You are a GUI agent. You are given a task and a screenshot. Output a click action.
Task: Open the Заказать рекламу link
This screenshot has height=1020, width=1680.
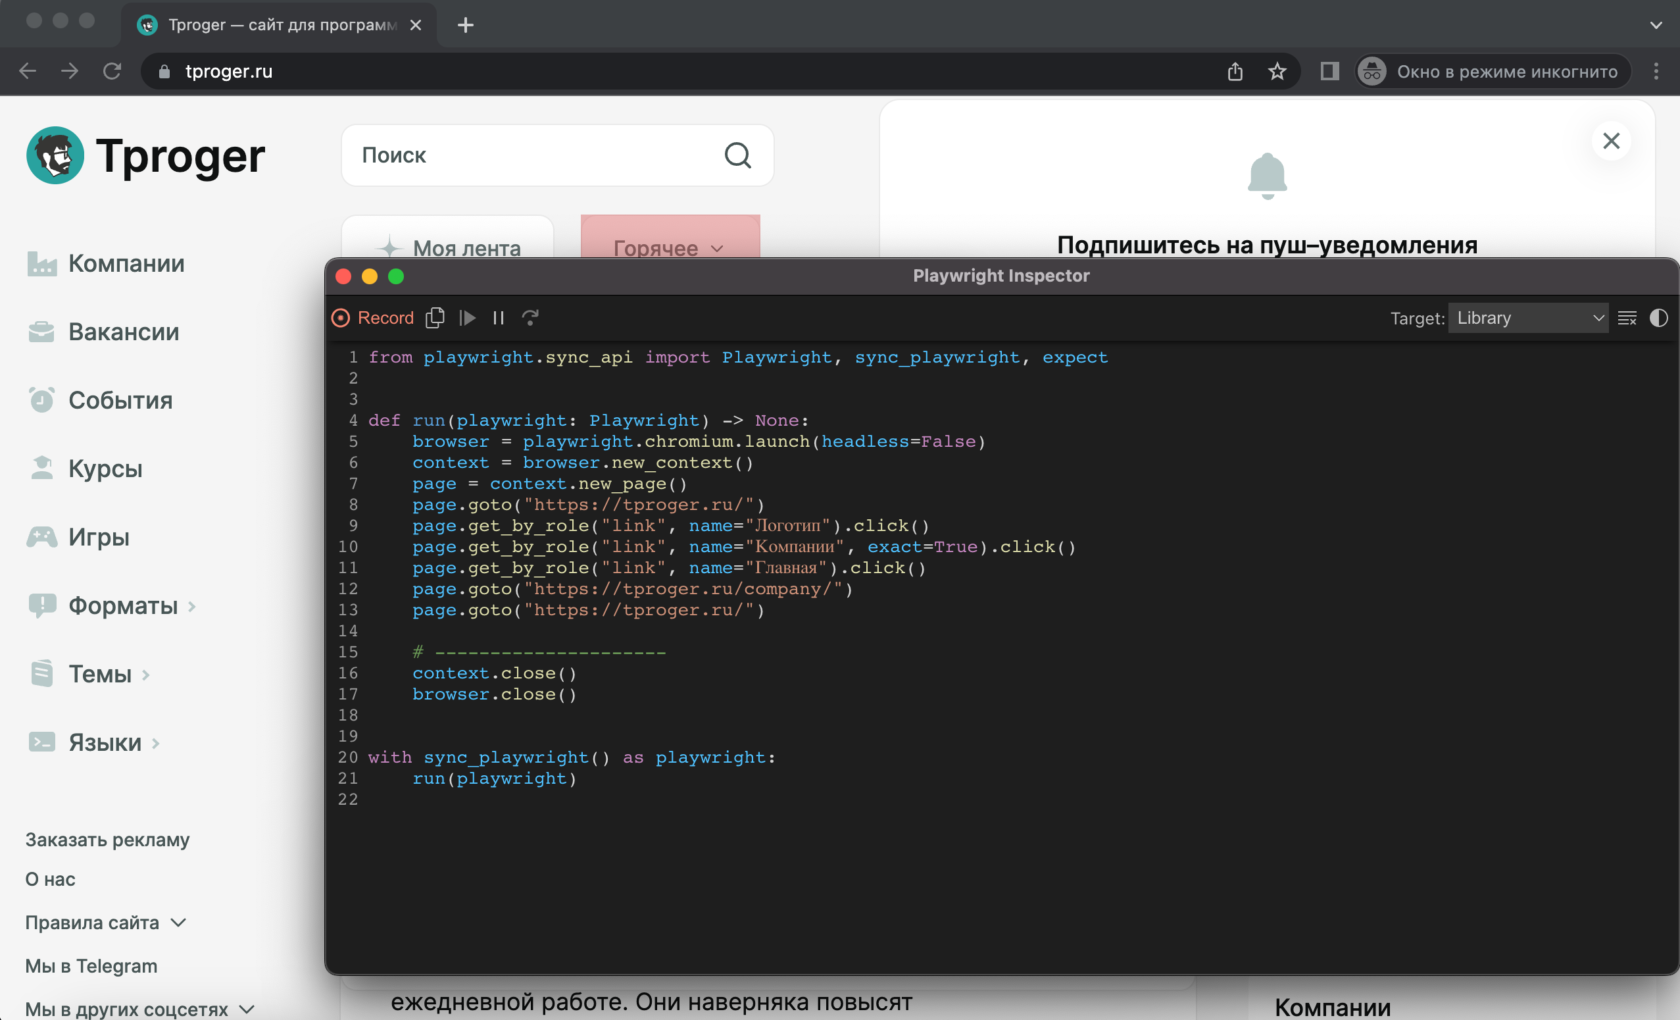(107, 840)
